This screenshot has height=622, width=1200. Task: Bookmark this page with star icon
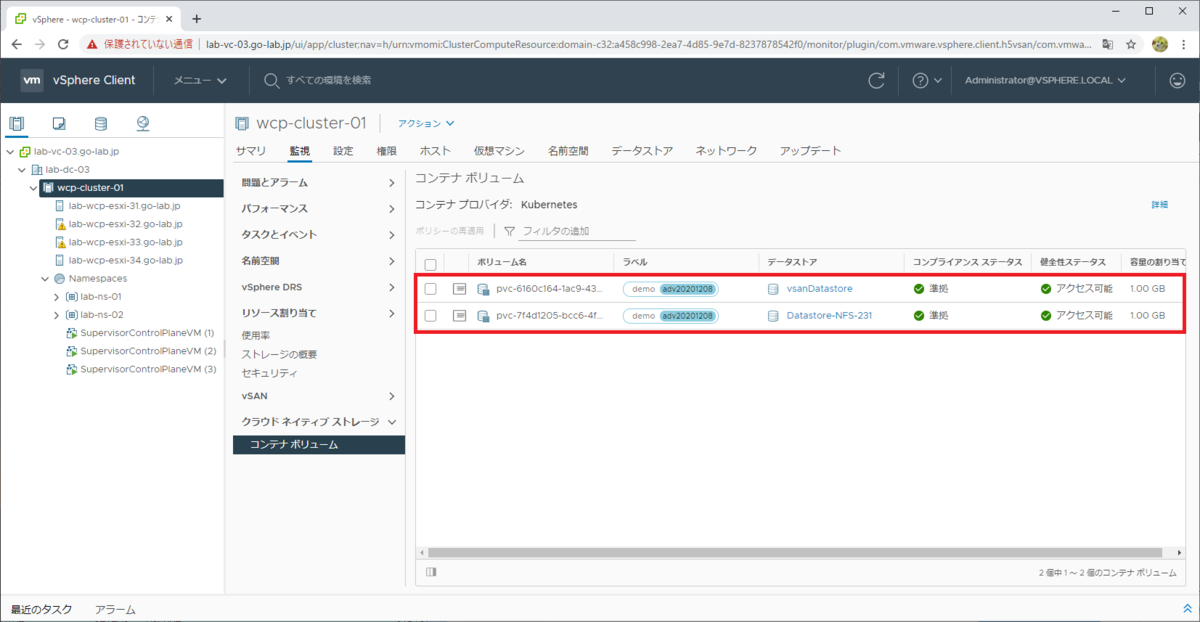1131,44
